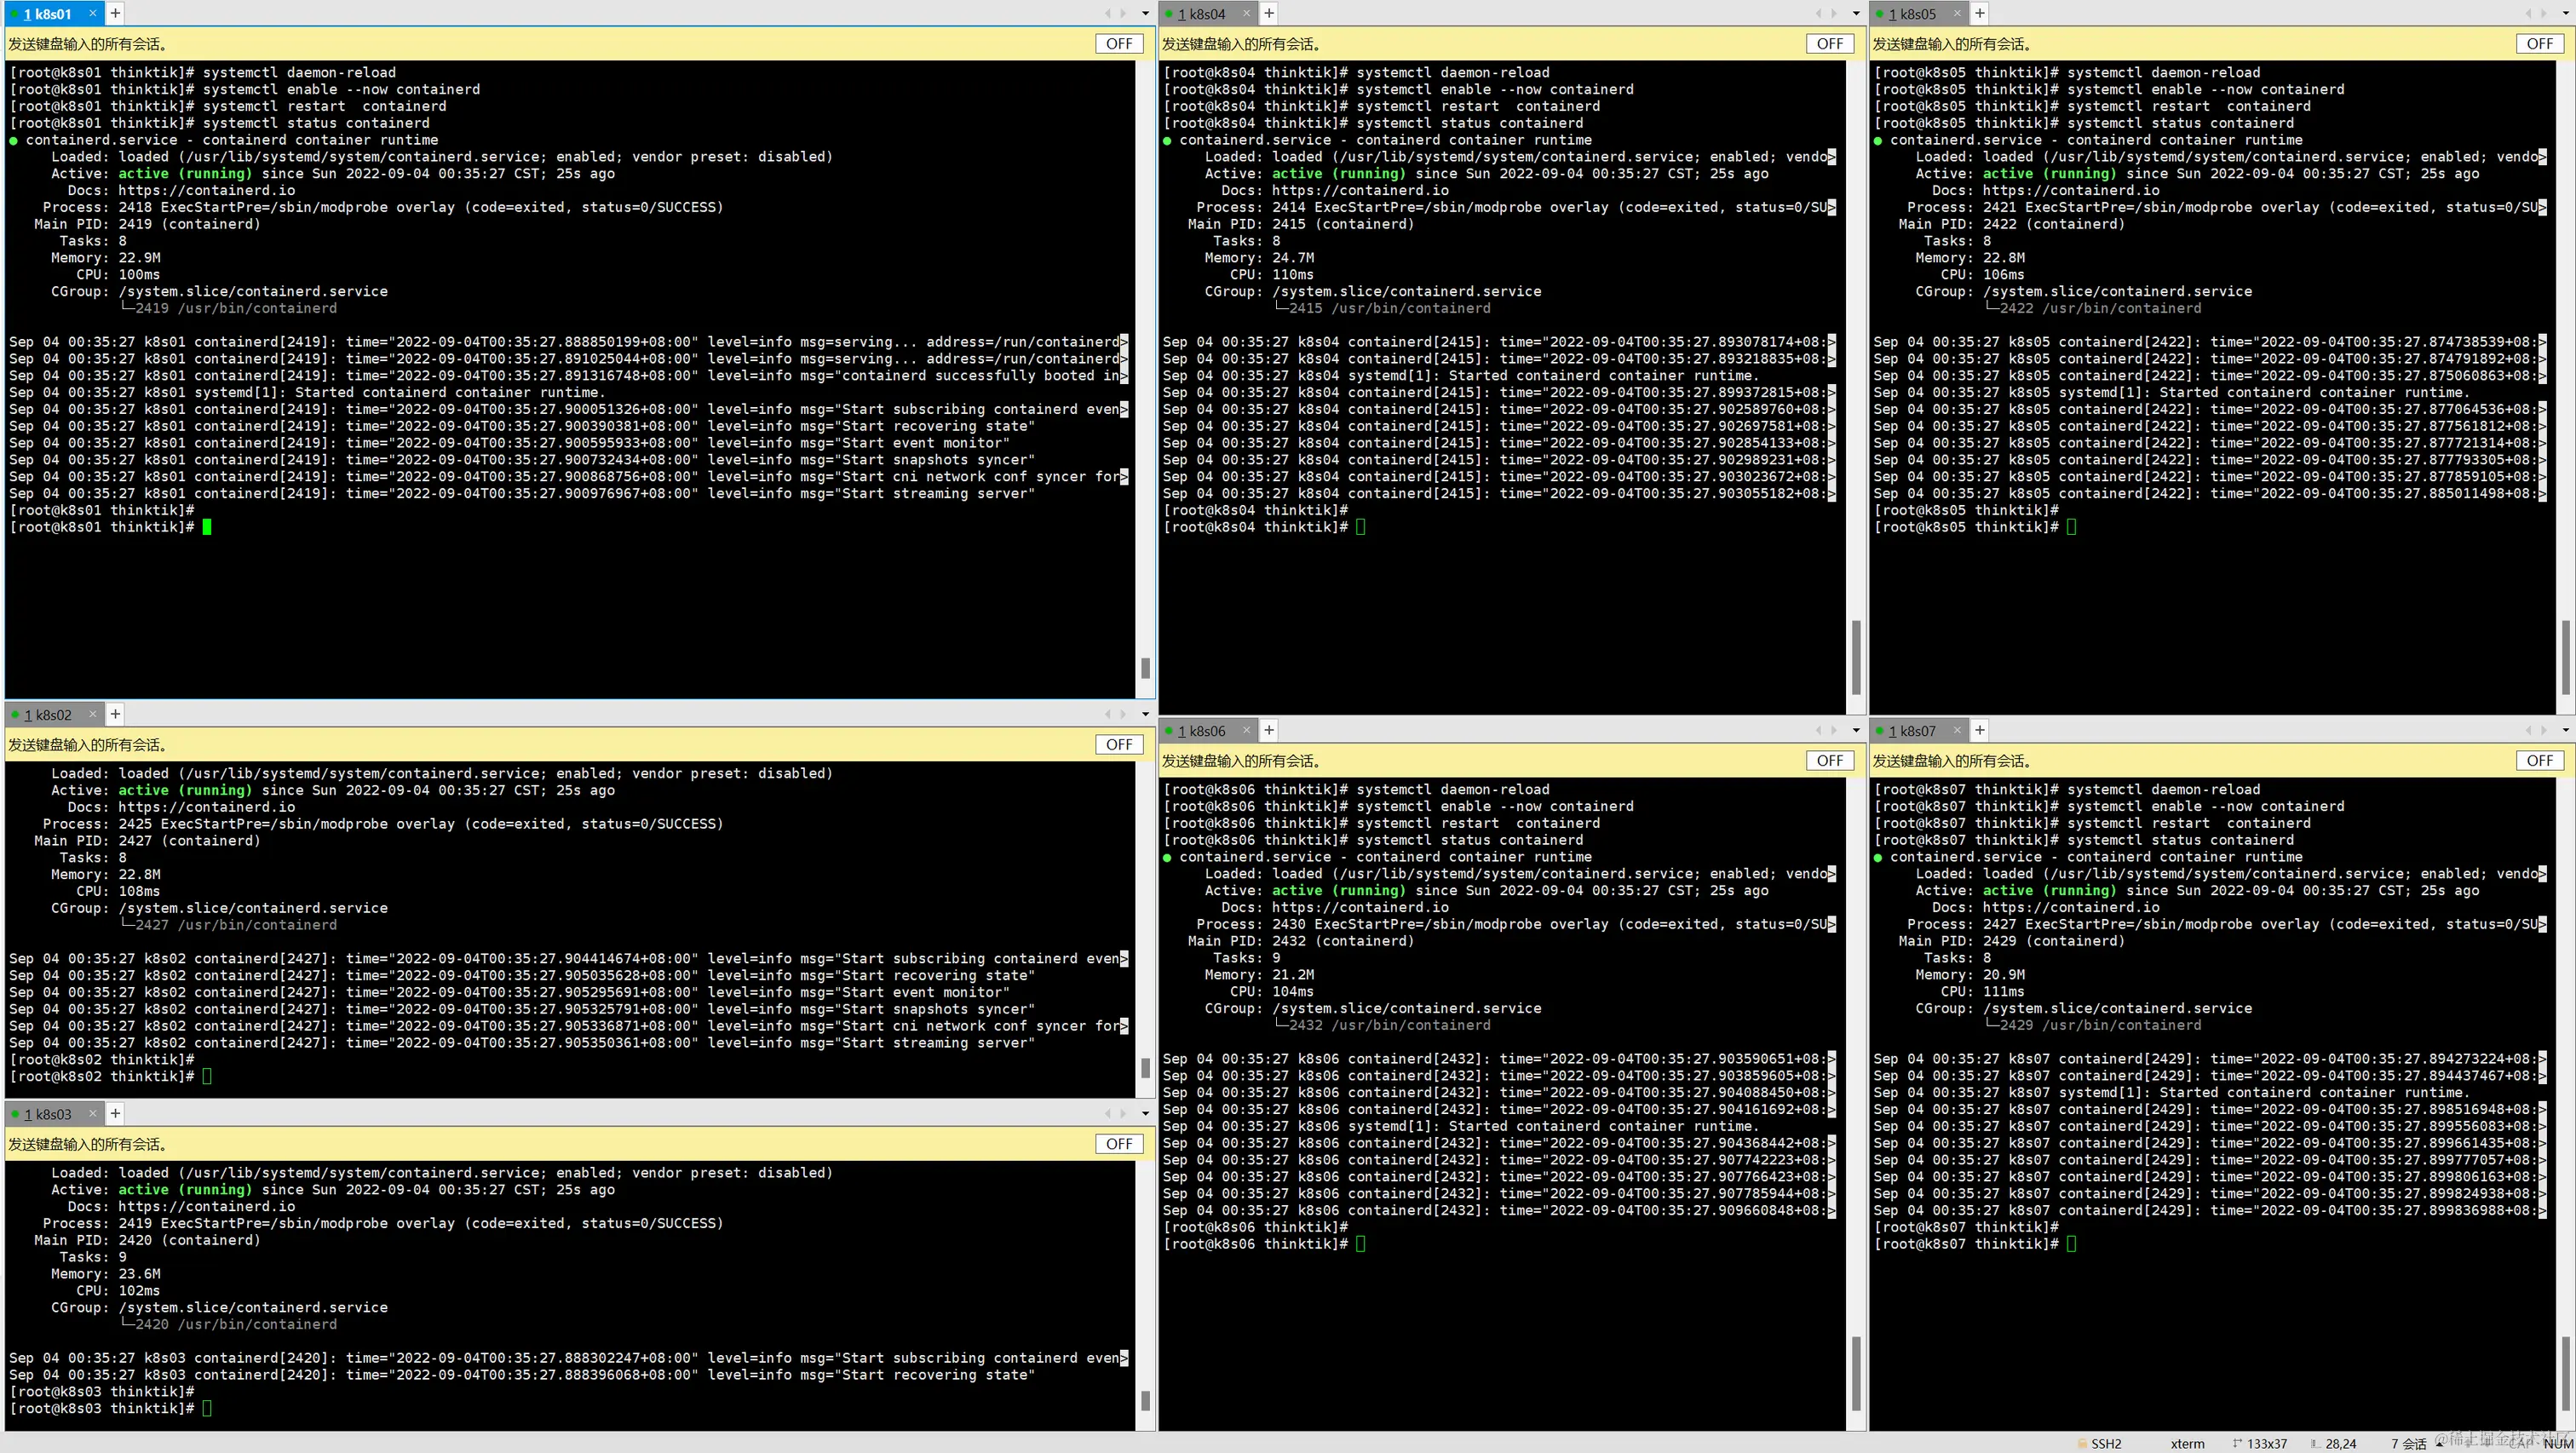The width and height of the screenshot is (2576, 1453).
Task: Add a new tab in the k8s01 pane
Action: click(x=115, y=13)
